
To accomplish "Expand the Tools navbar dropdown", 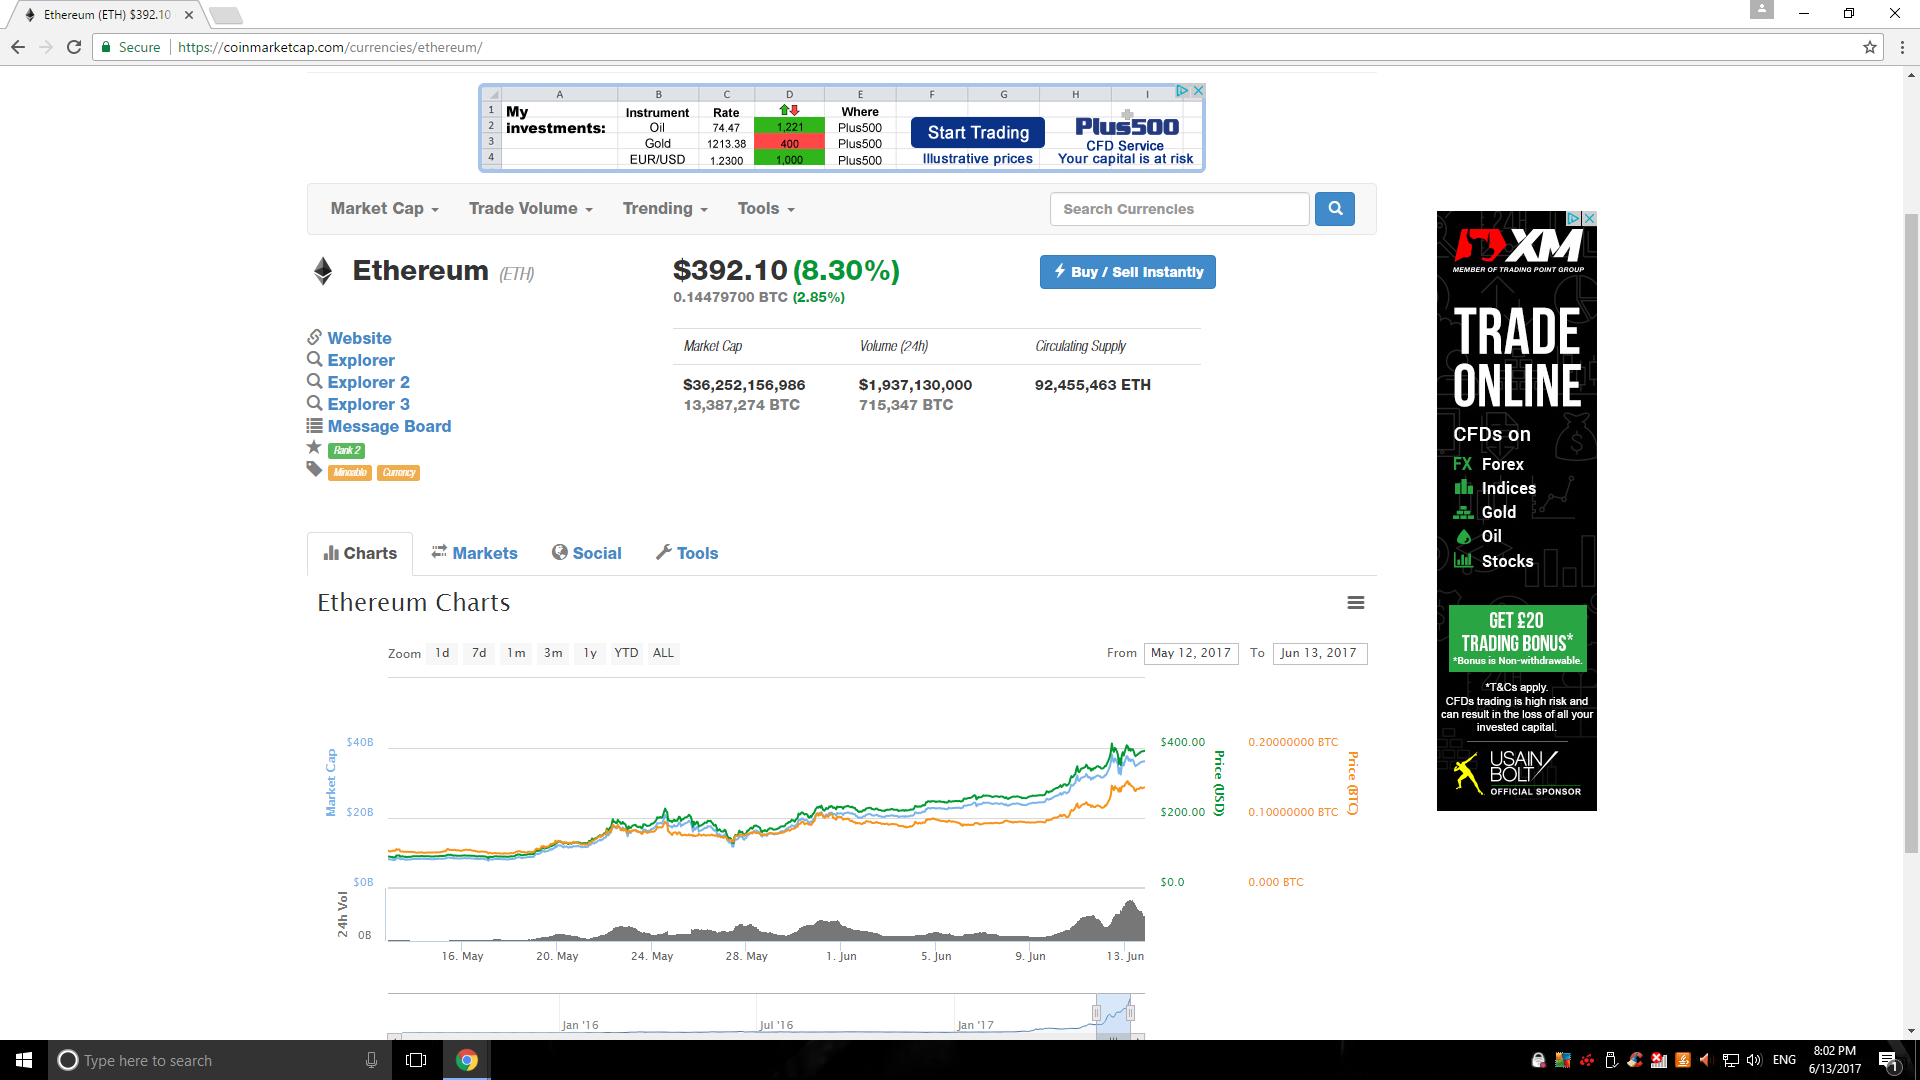I will tap(766, 209).
